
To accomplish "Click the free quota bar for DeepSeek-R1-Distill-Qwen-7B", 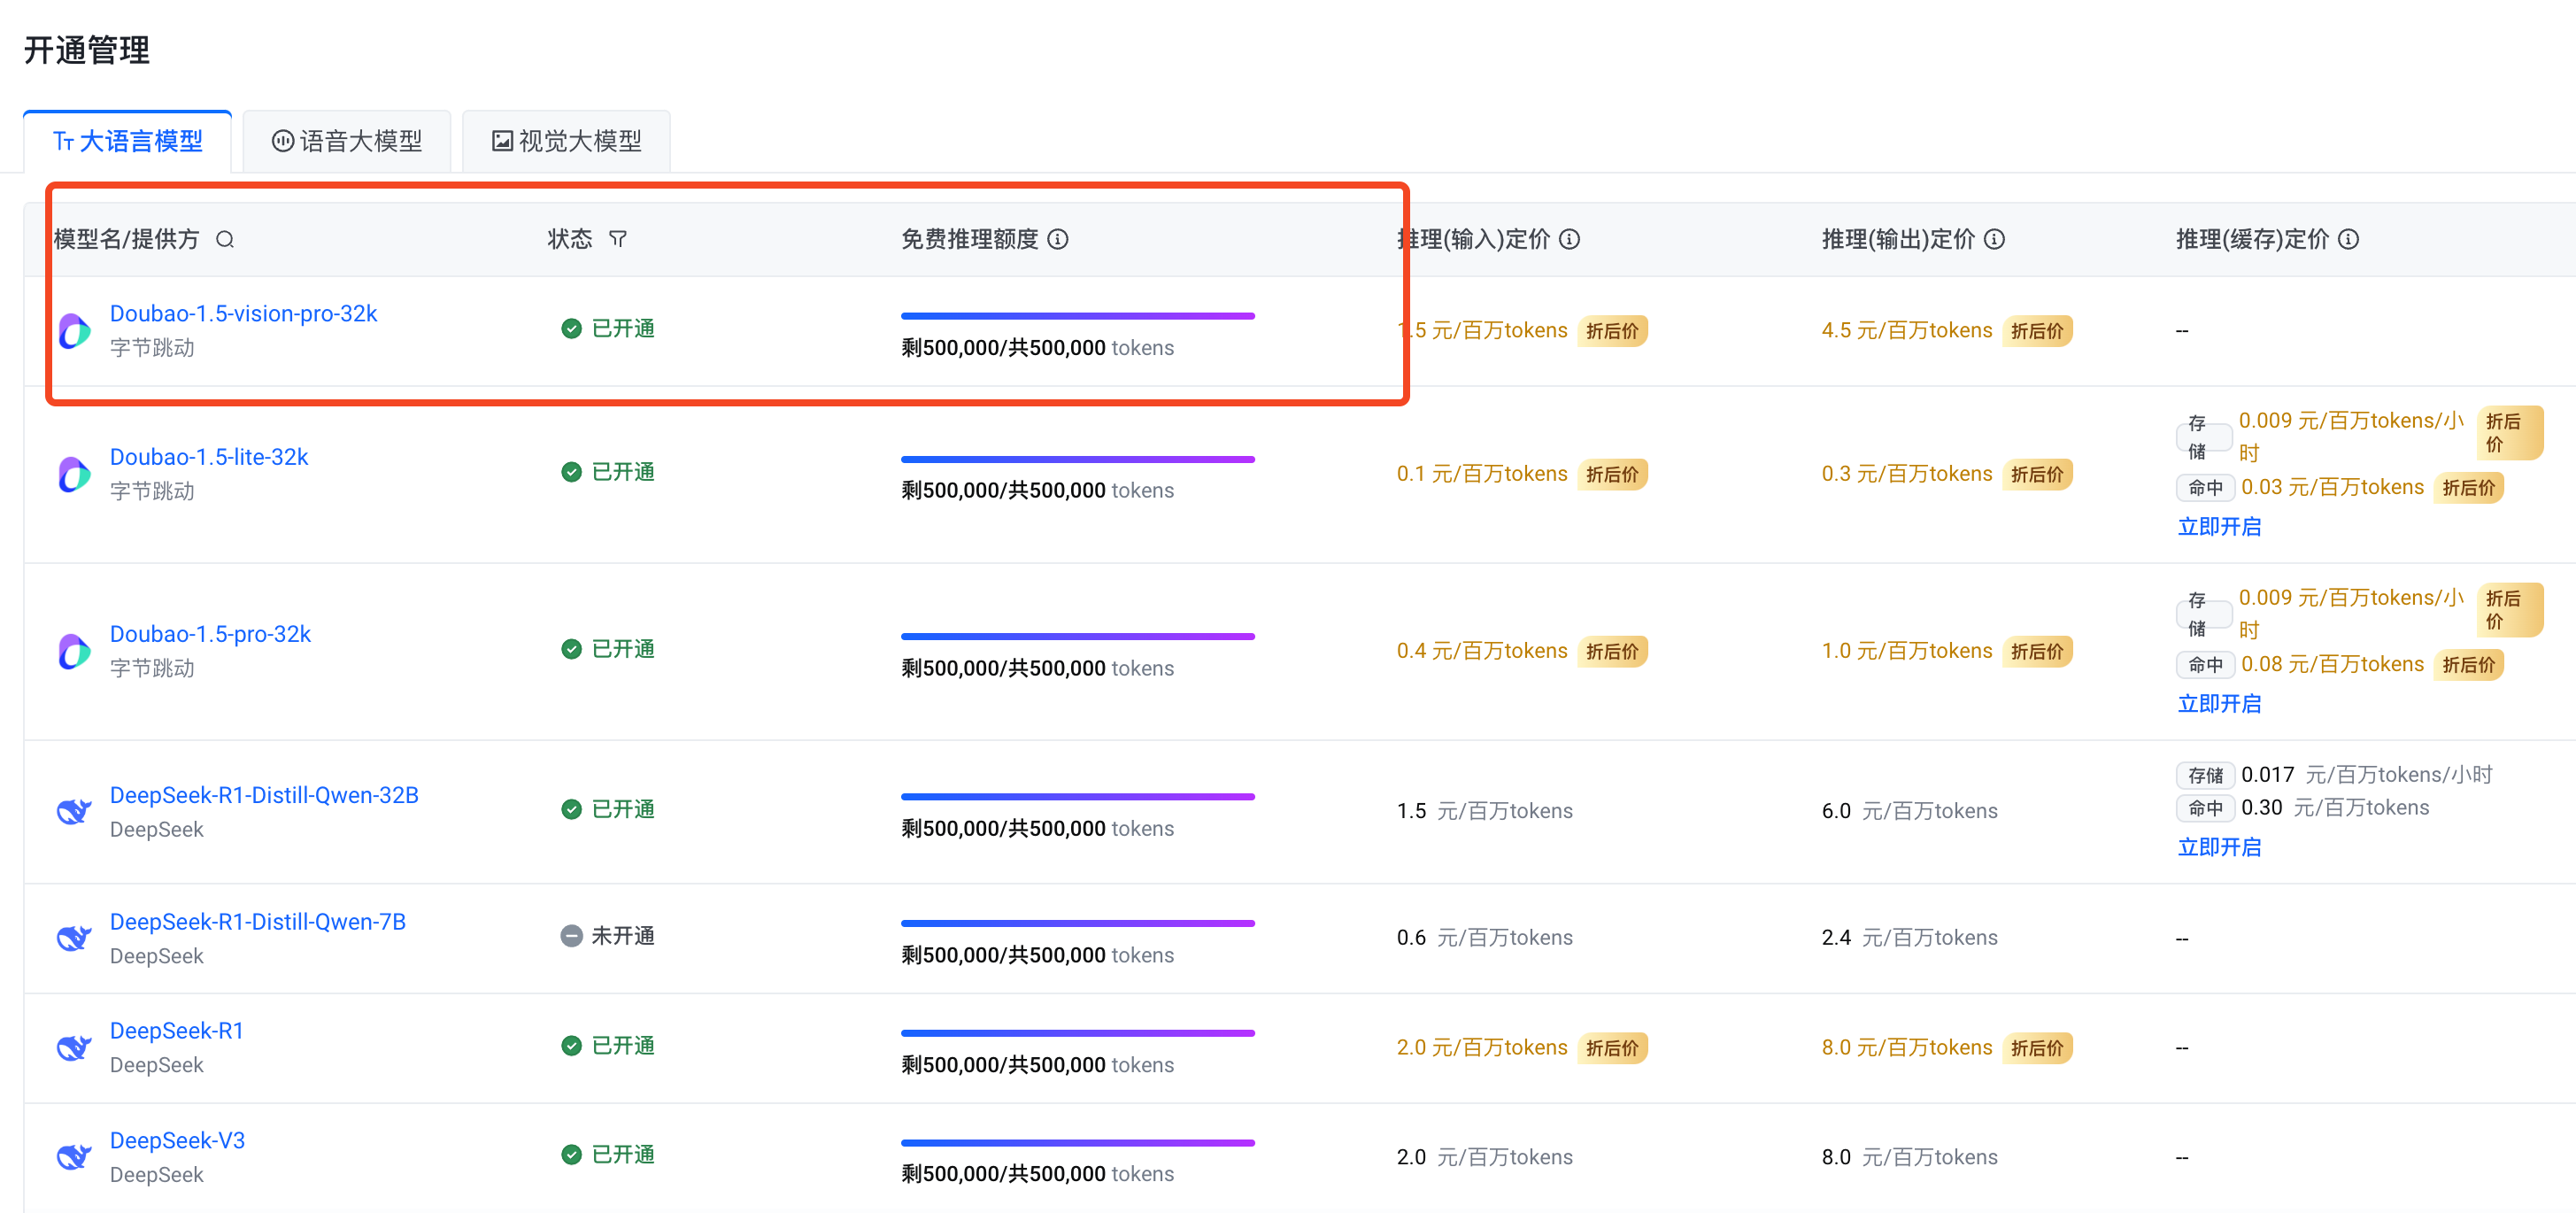I will [1078, 924].
